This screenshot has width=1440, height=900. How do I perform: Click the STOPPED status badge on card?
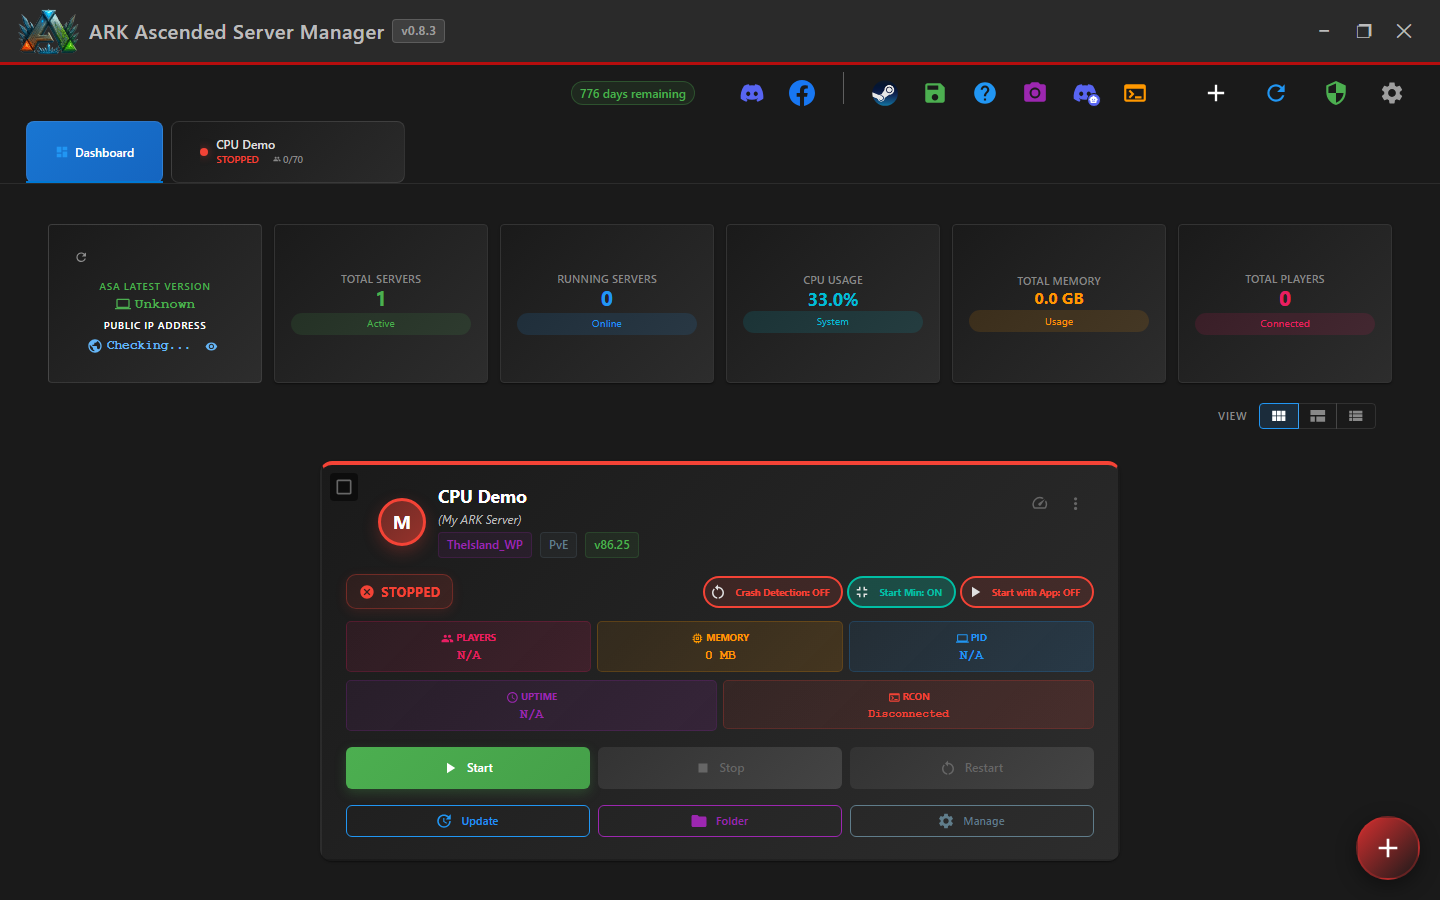pyautogui.click(x=400, y=592)
